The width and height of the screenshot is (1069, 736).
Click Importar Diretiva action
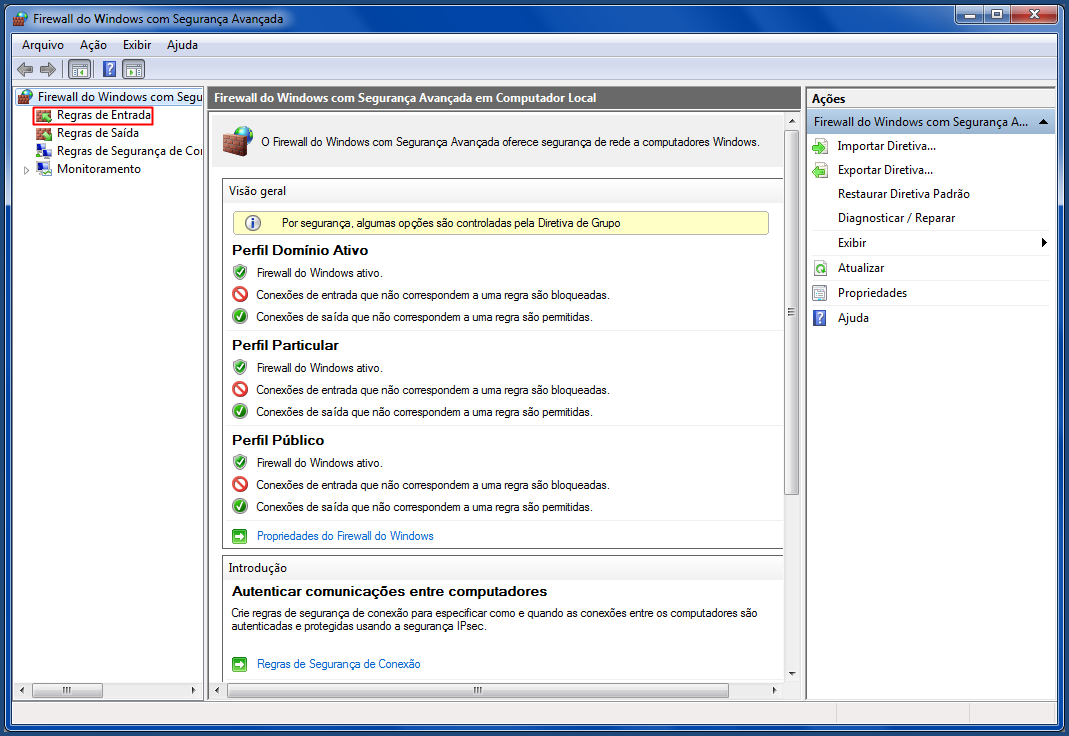(886, 146)
